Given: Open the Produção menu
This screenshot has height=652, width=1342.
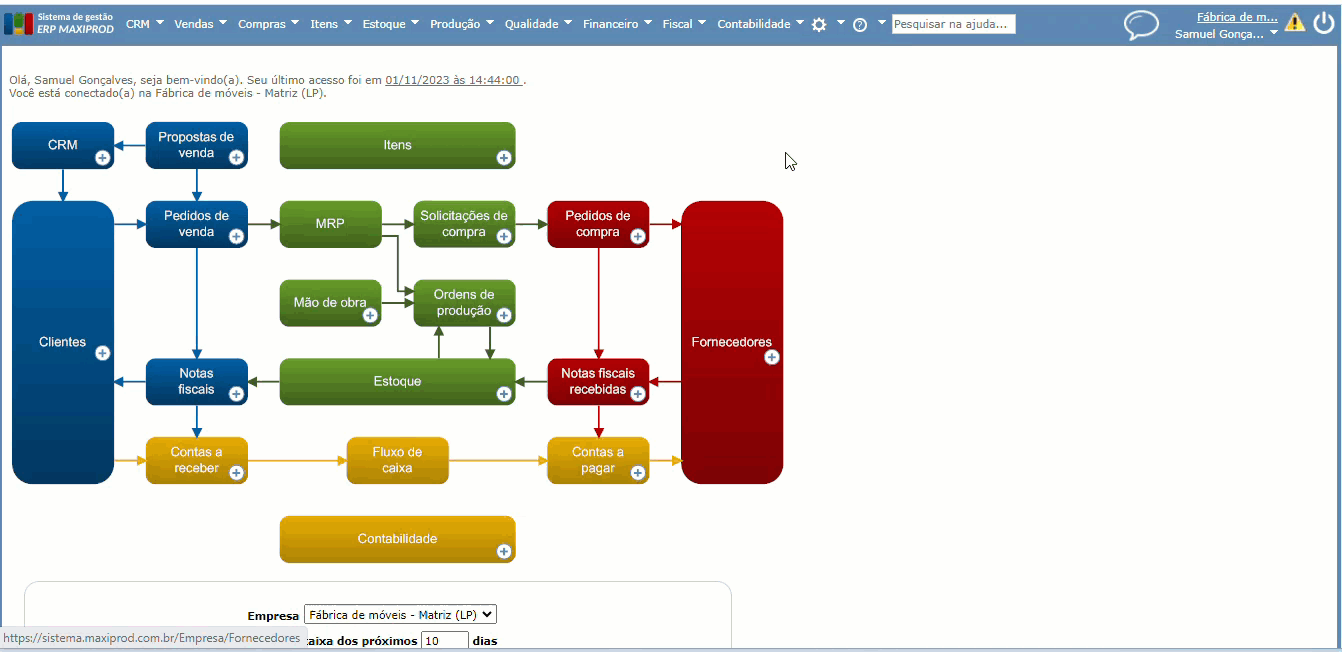Looking at the screenshot, I should [x=462, y=24].
